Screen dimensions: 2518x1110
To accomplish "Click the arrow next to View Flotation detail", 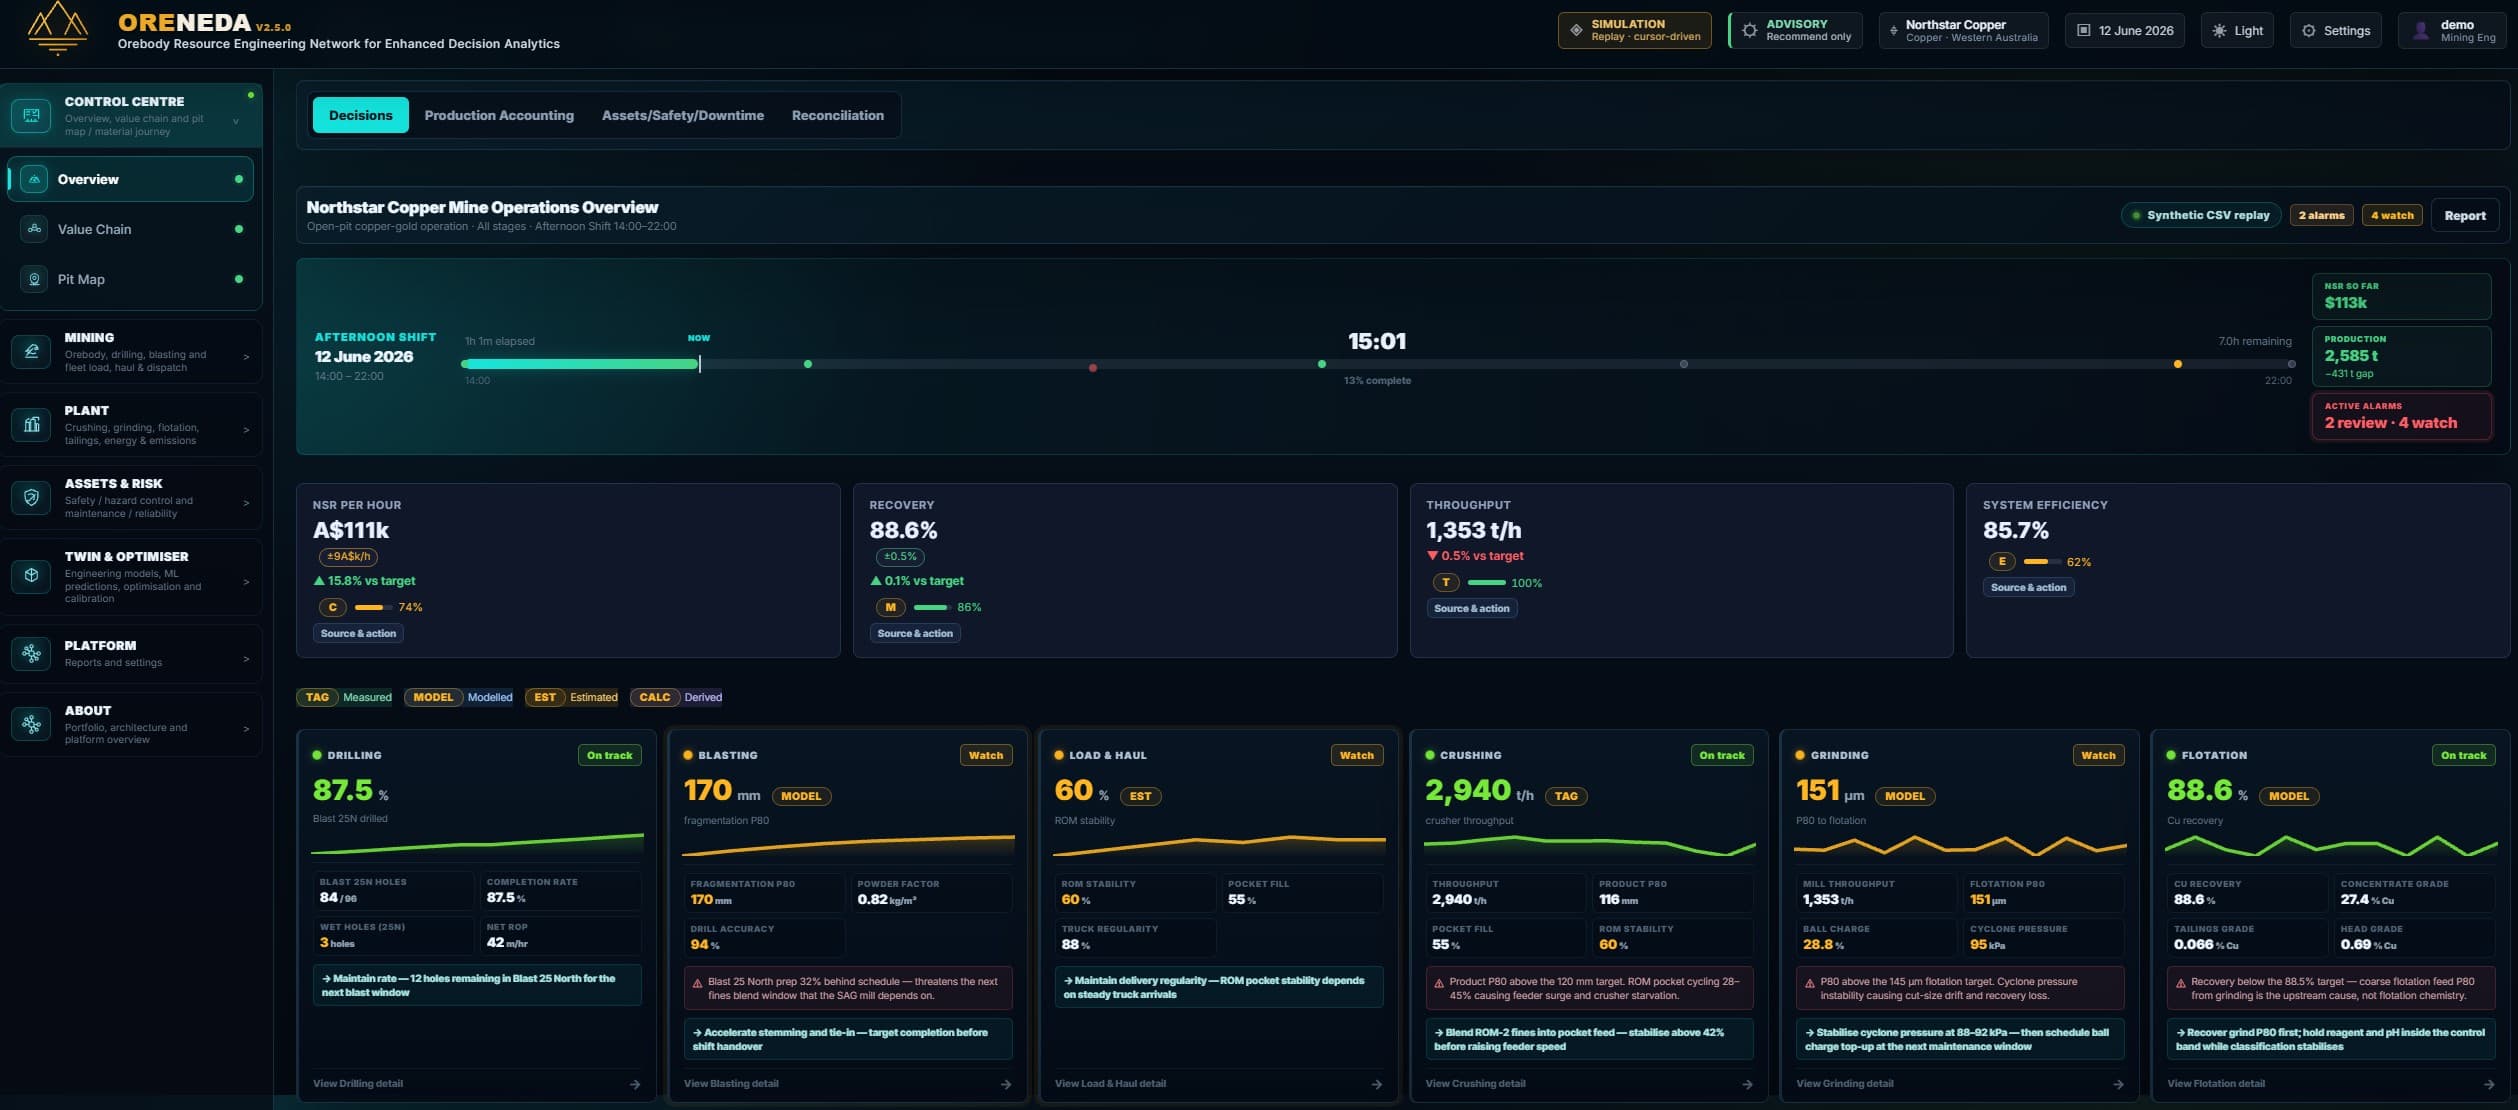I will (x=2489, y=1084).
